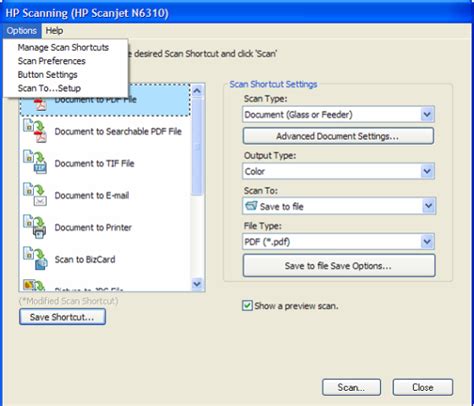Viewport: 474px width, 406px height.
Task: Open Save to file Save Options
Action: 339,266
